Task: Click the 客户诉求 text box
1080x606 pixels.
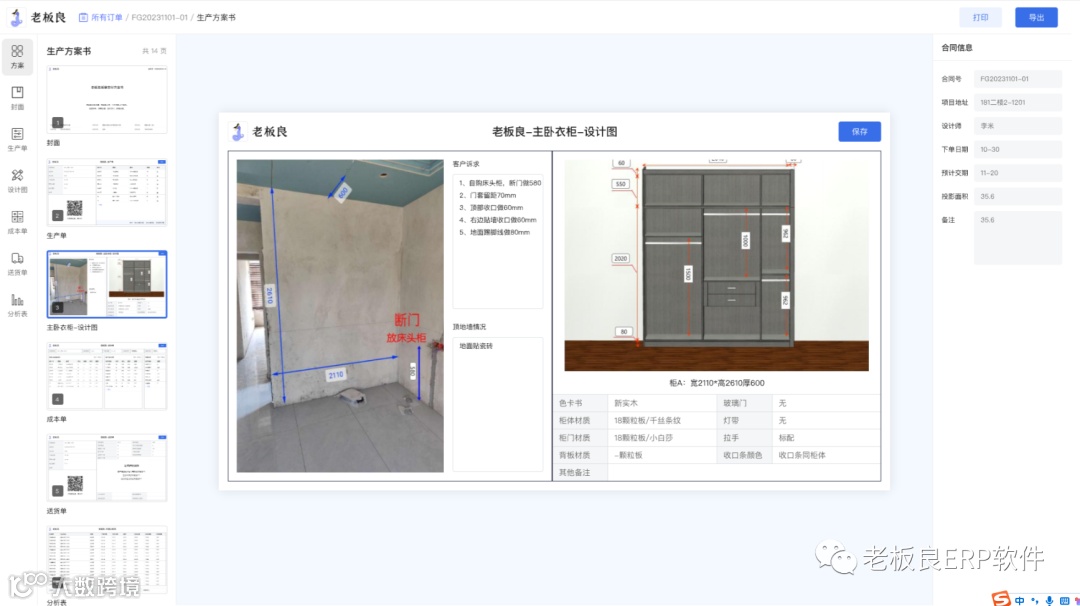Action: click(x=497, y=241)
